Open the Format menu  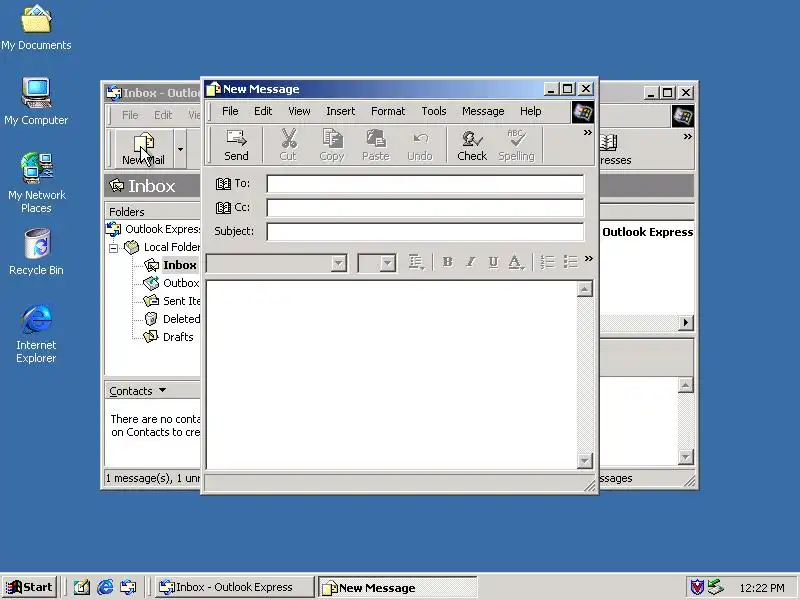(x=388, y=111)
